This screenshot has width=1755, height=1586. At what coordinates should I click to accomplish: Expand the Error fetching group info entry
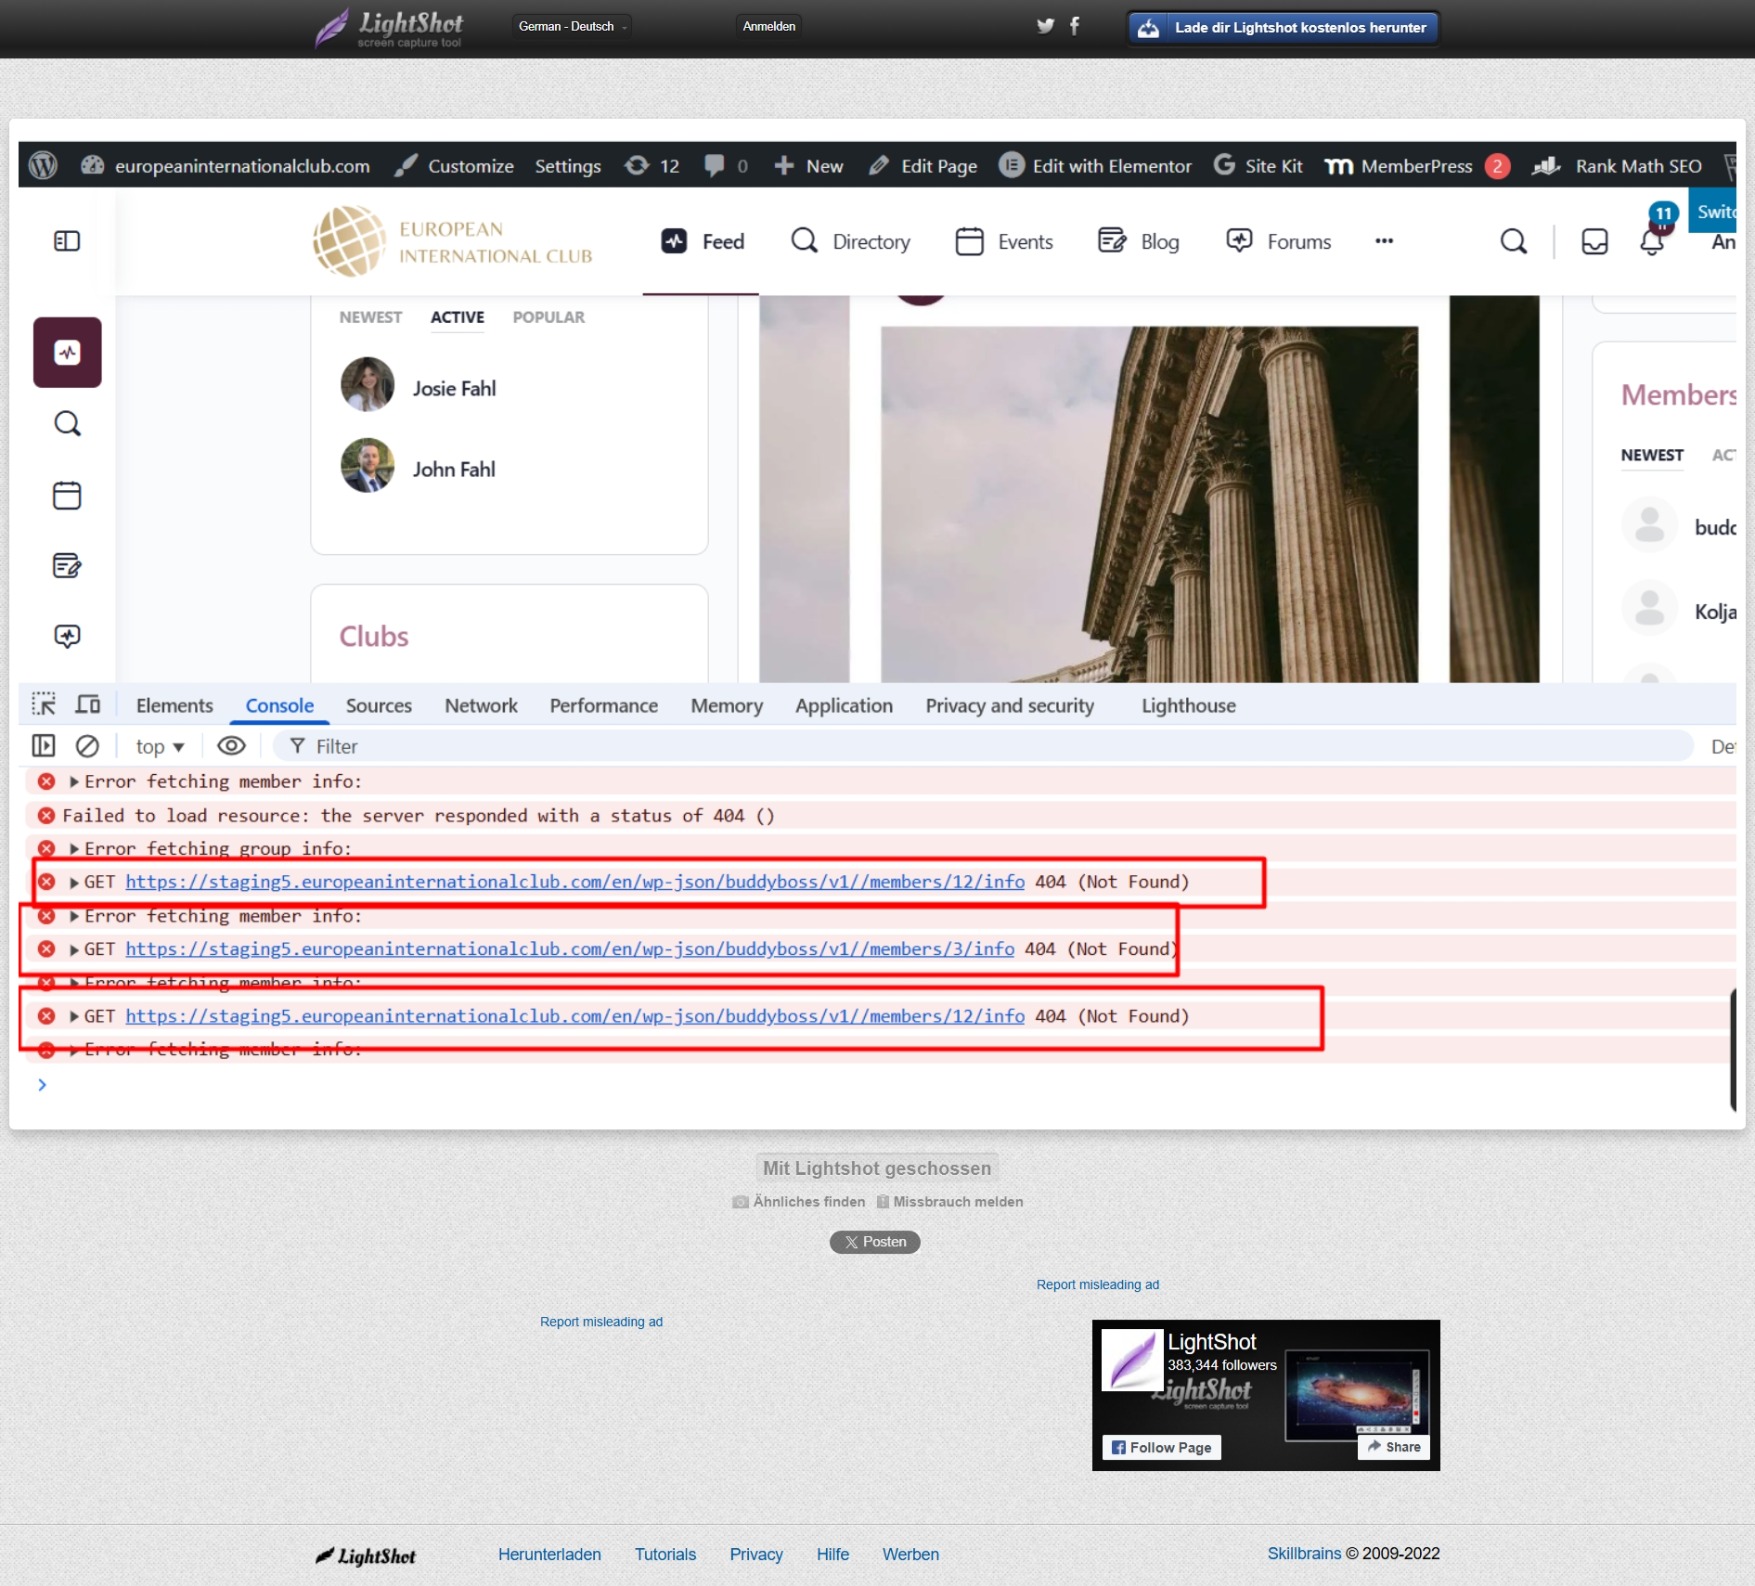pyautogui.click(x=74, y=849)
